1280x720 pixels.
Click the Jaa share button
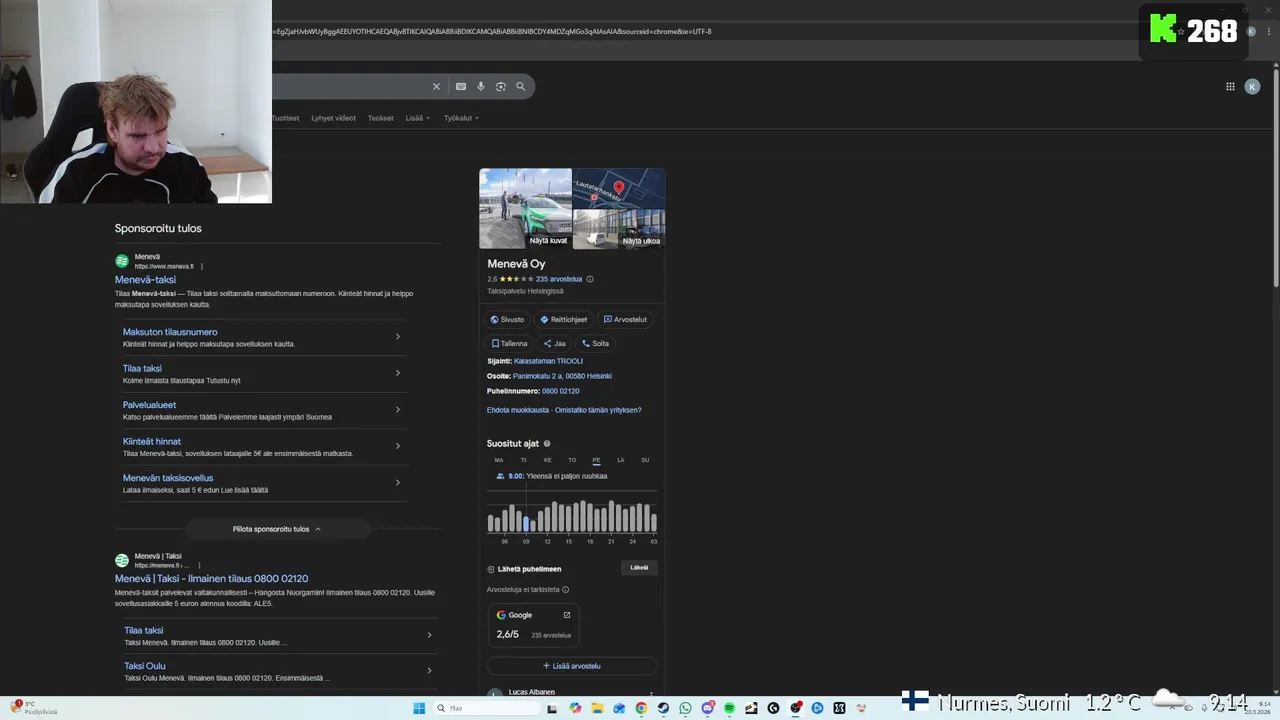point(555,343)
